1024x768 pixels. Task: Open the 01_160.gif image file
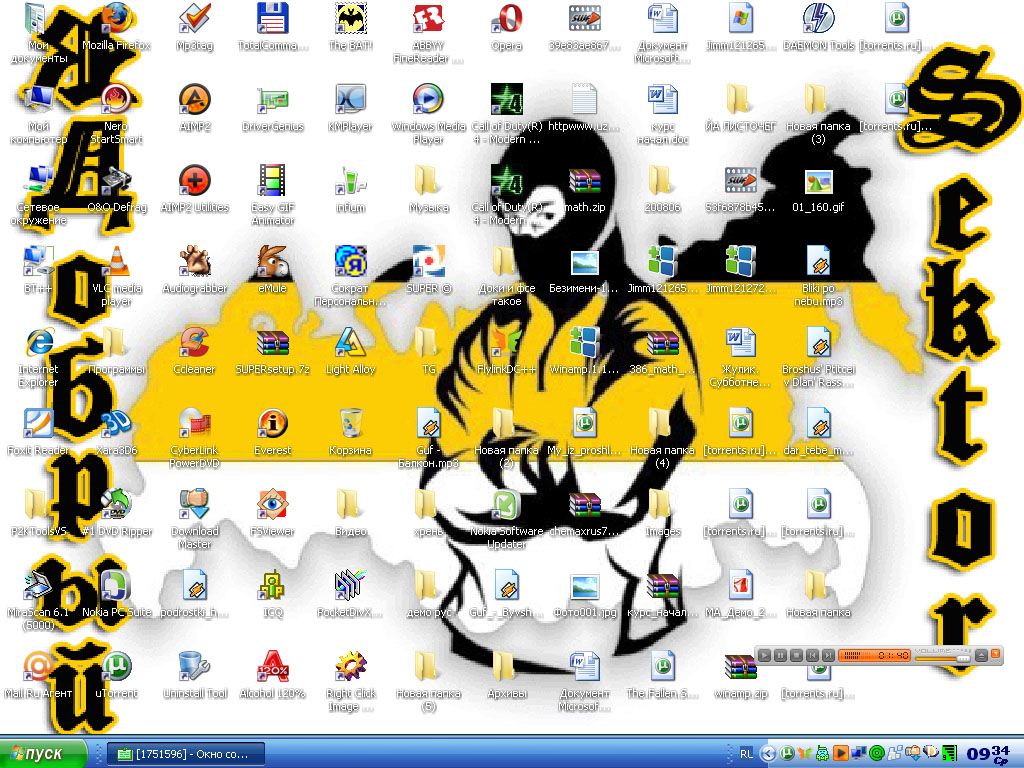pos(818,189)
